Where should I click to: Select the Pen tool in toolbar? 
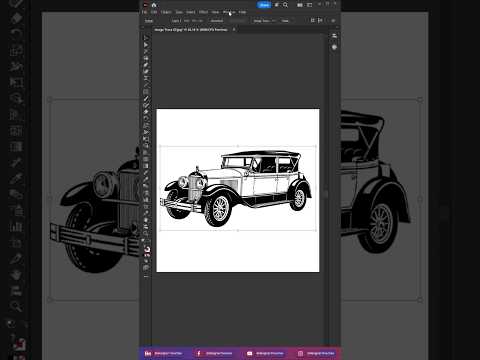click(146, 58)
